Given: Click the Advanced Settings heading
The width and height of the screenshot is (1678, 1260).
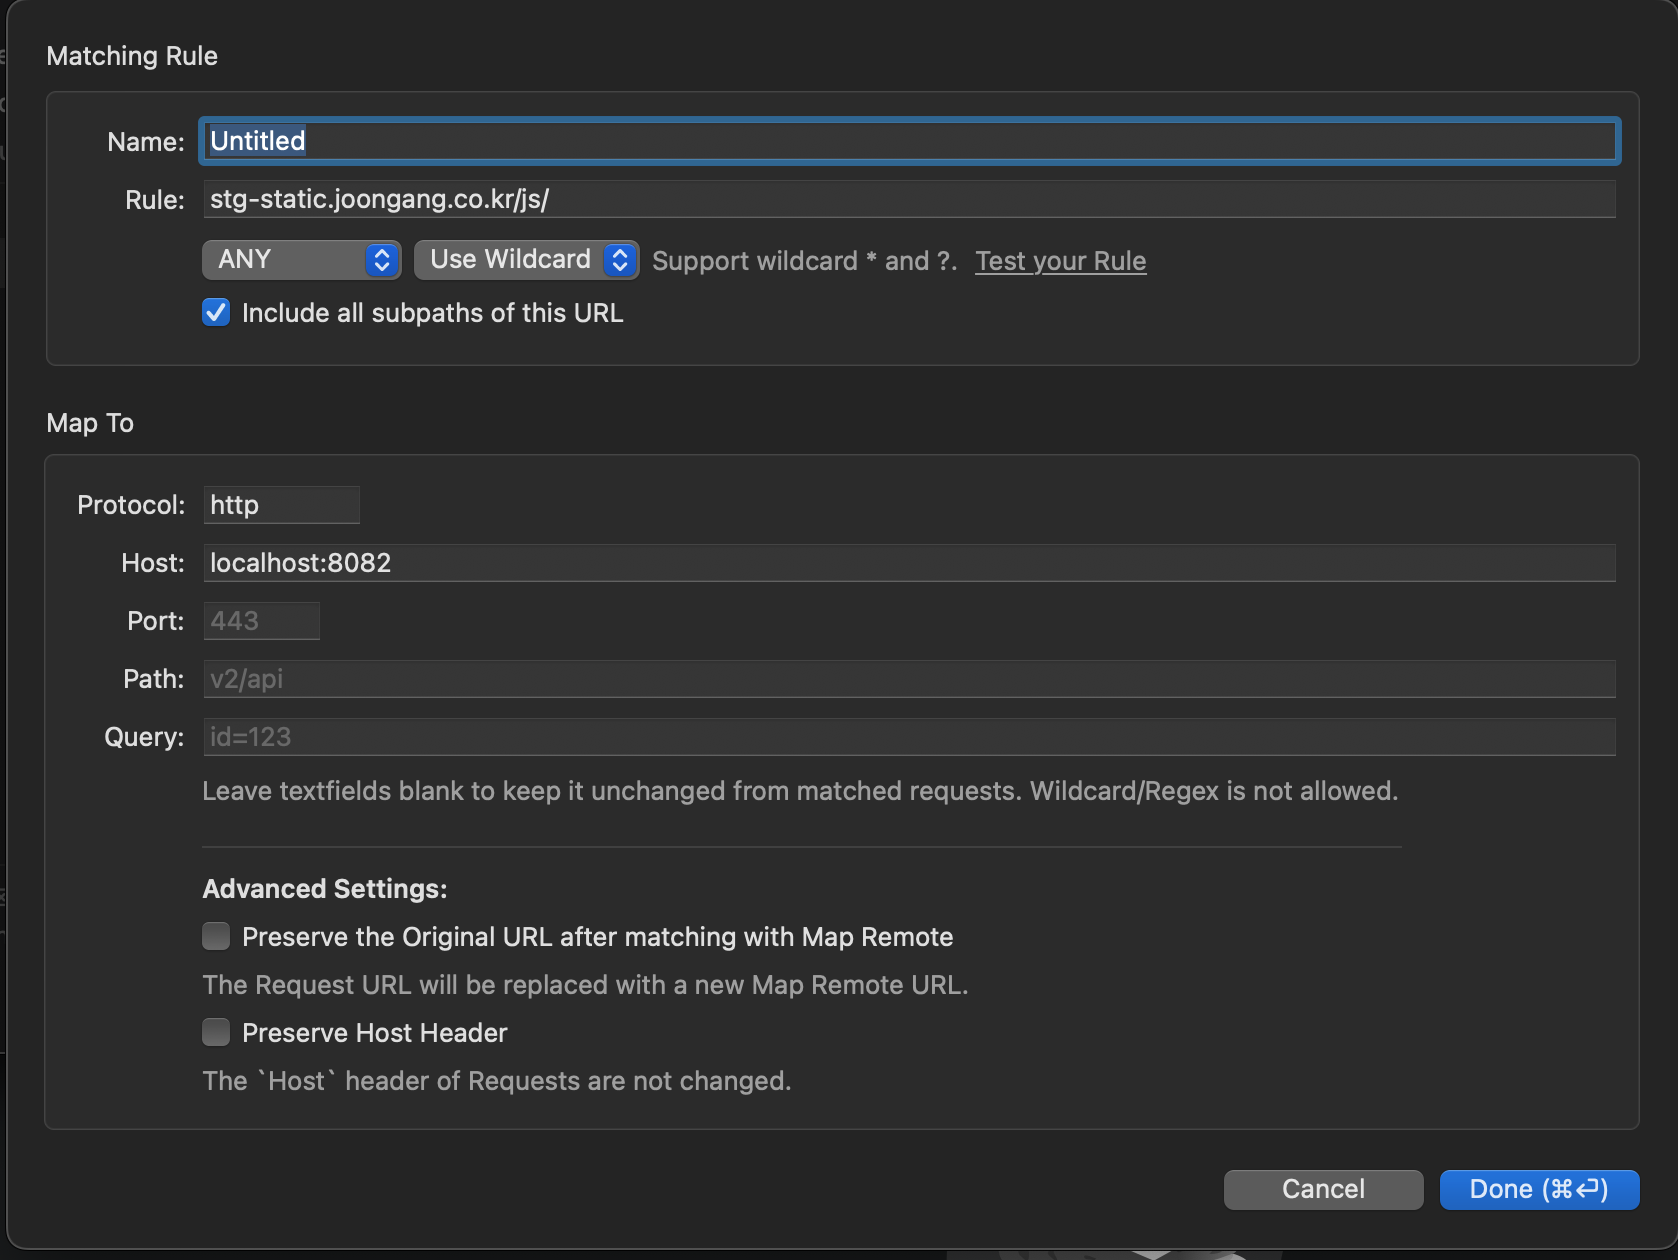Looking at the screenshot, I should pos(325,889).
